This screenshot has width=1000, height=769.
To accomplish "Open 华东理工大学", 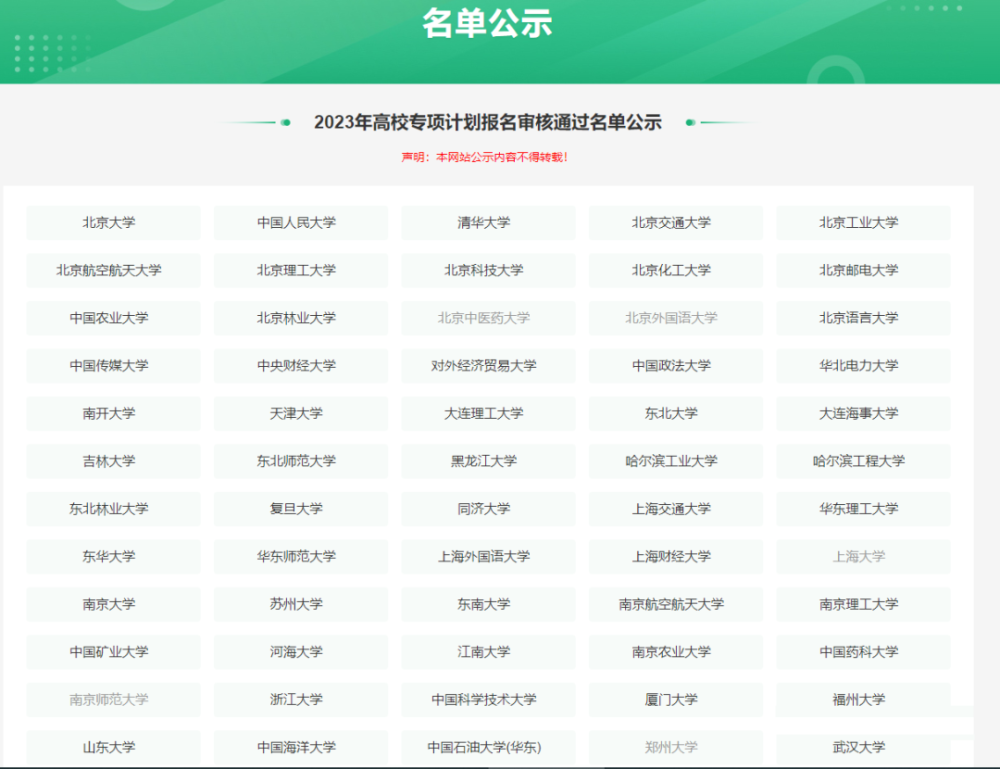I will click(x=864, y=509).
